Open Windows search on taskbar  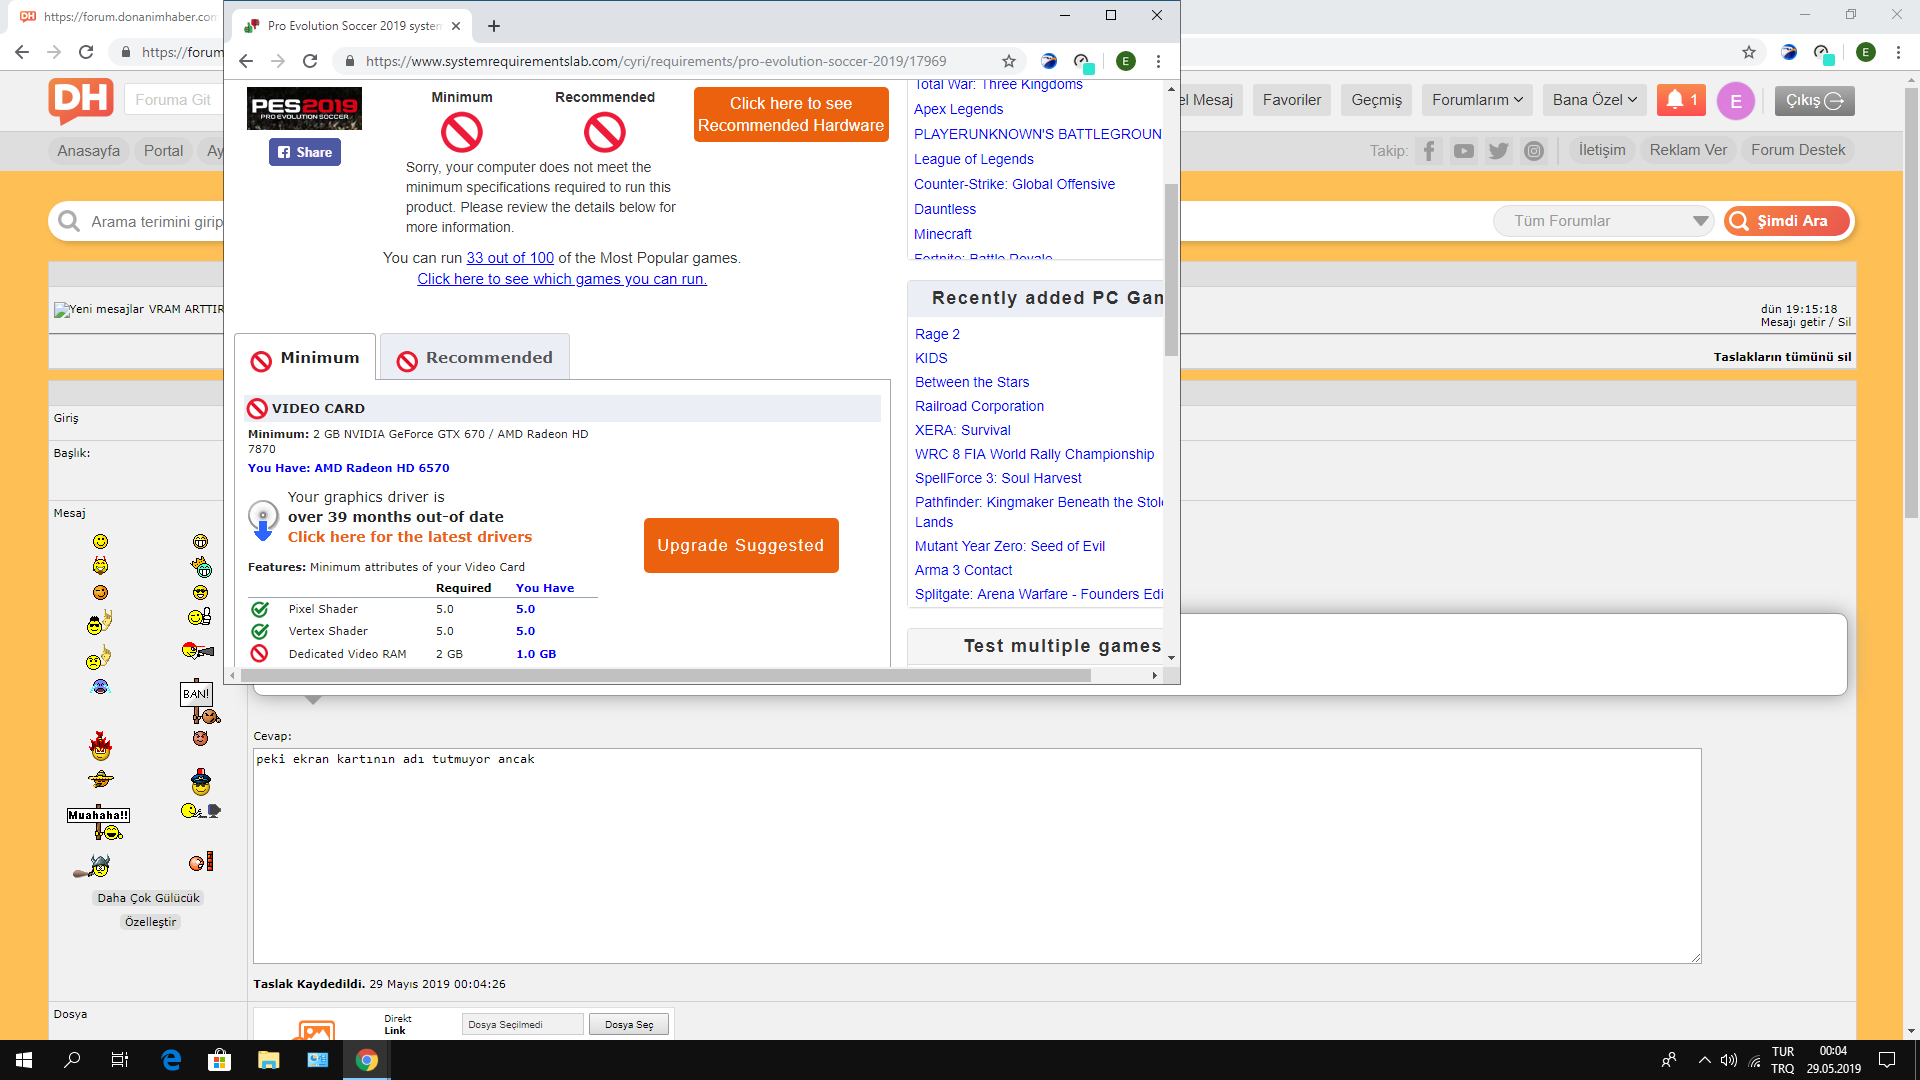click(x=72, y=1060)
